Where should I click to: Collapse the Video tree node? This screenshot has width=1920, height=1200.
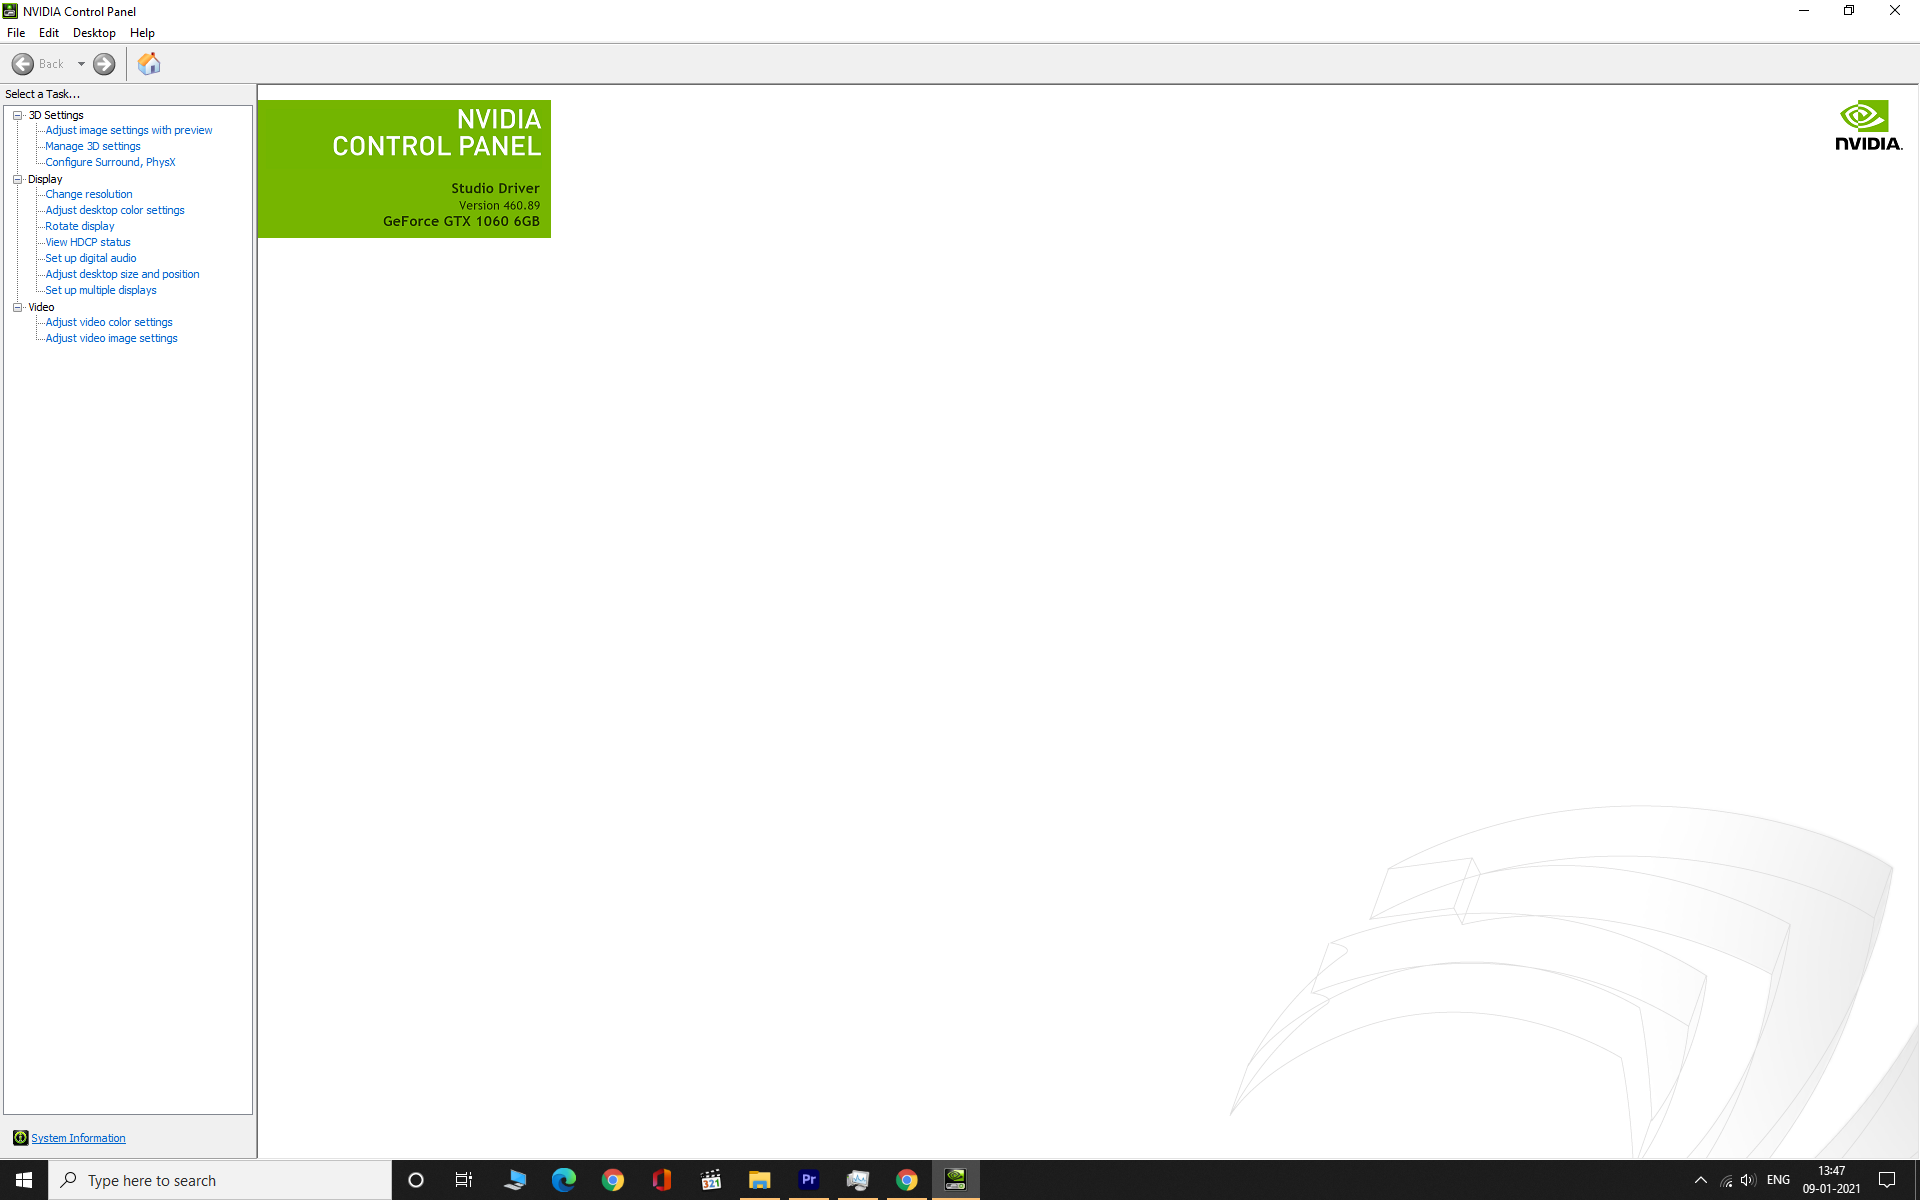click(x=17, y=307)
